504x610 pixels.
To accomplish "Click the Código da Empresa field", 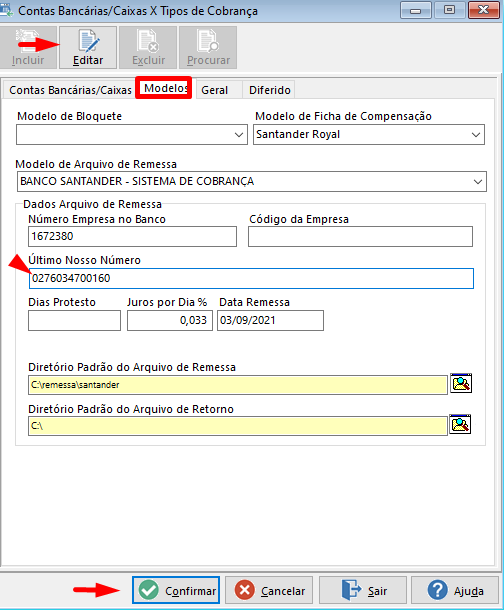I will click(360, 237).
